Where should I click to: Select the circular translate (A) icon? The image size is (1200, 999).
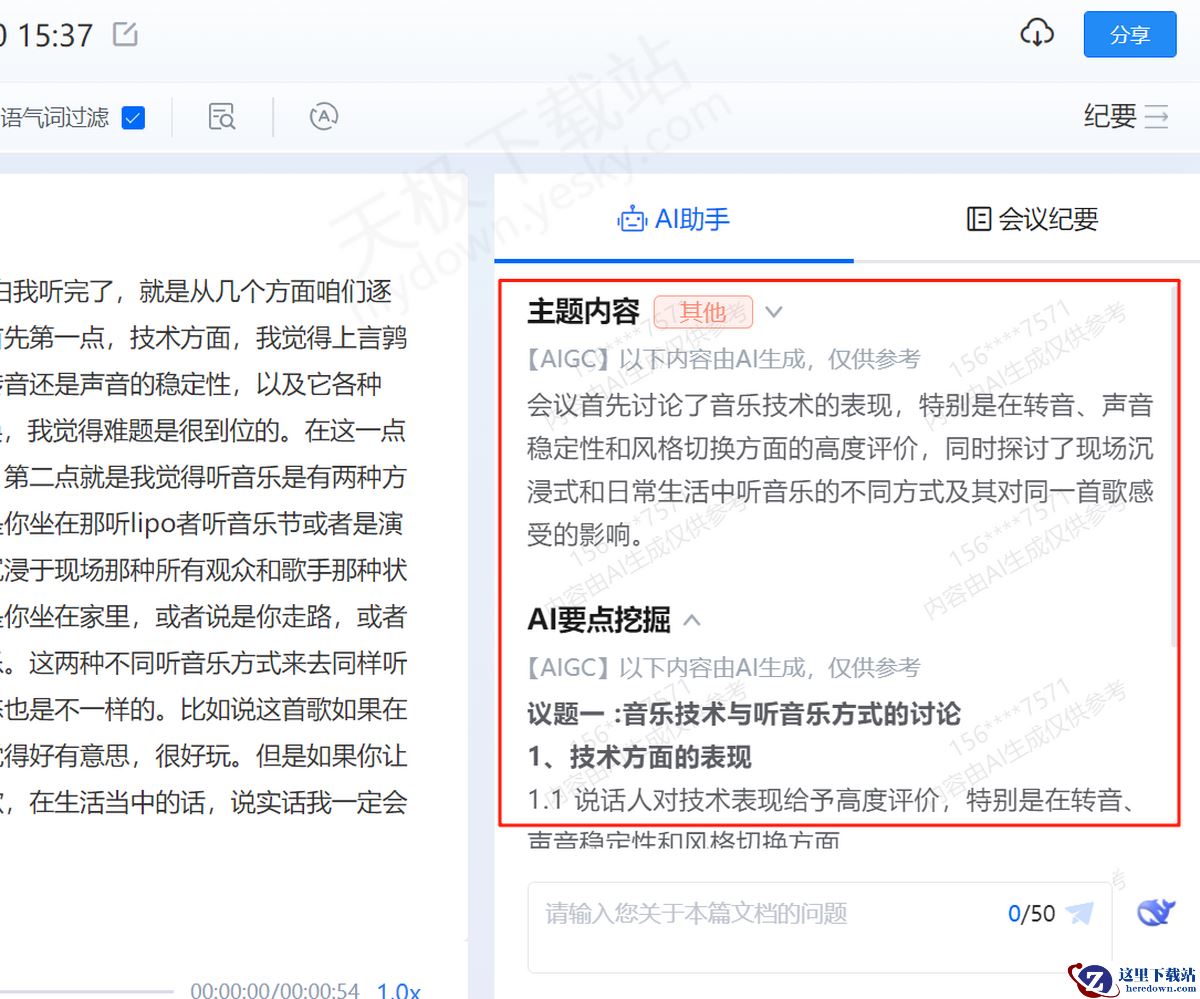[323, 117]
